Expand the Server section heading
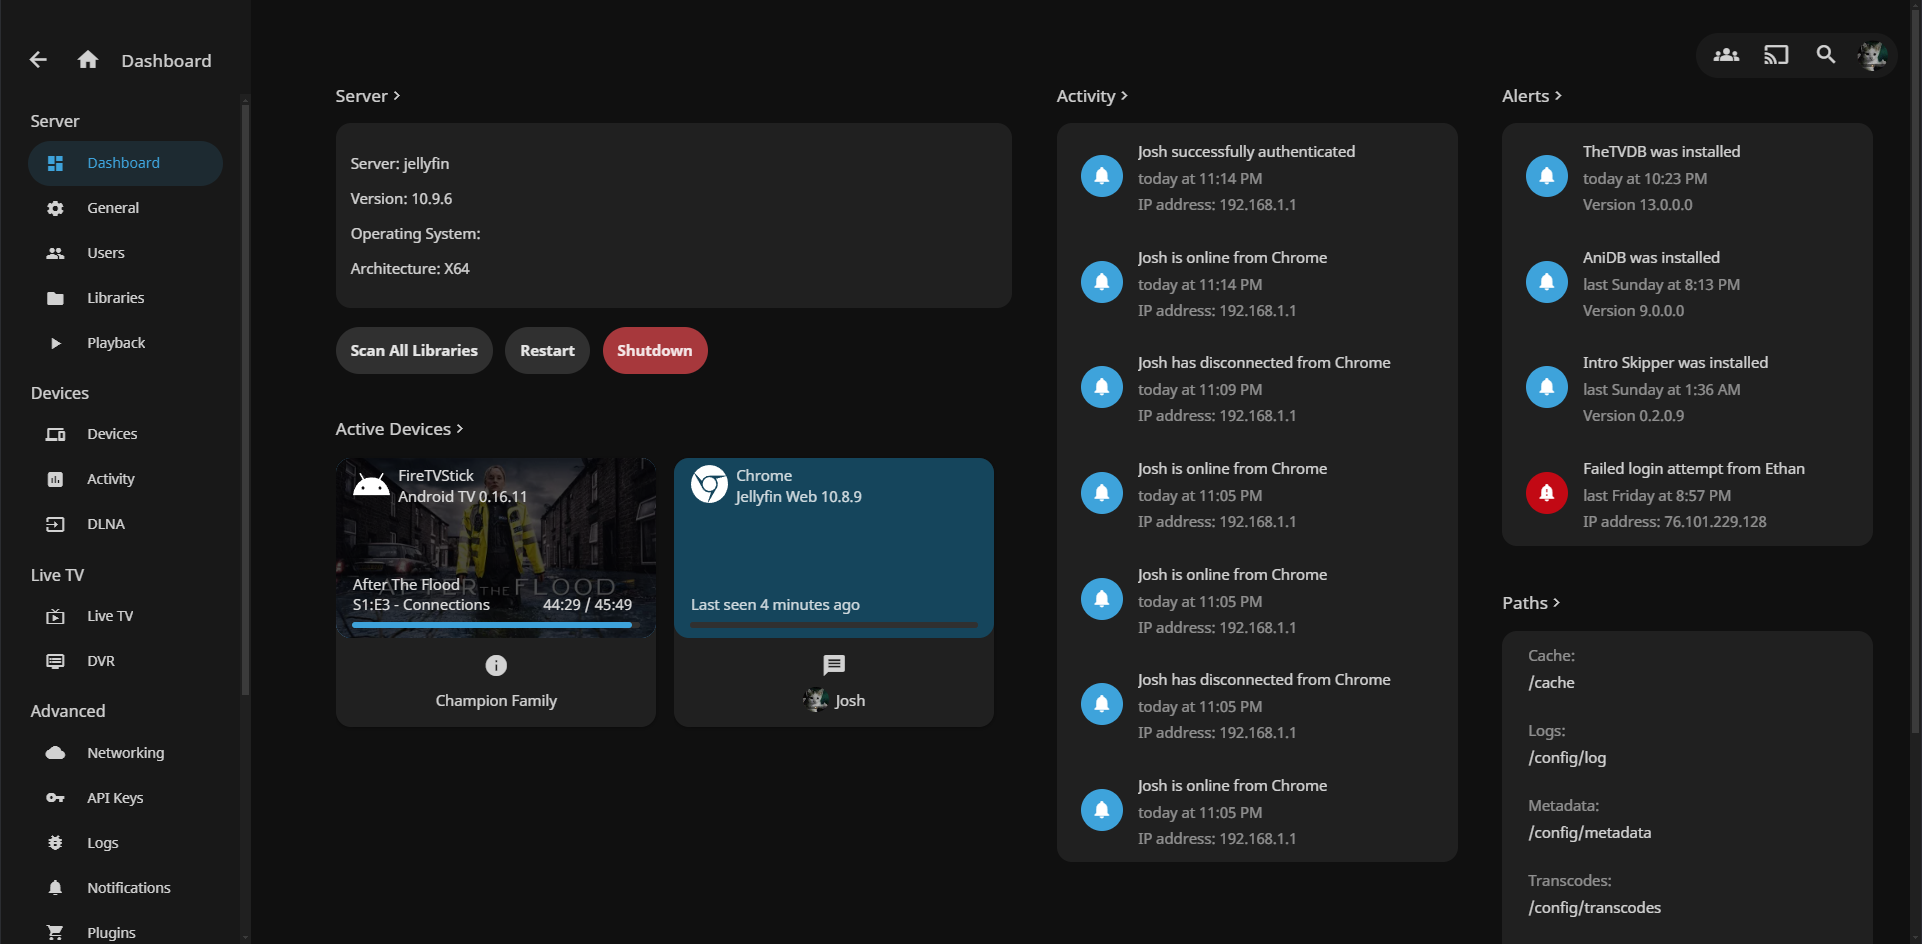This screenshot has width=1922, height=944. click(368, 96)
